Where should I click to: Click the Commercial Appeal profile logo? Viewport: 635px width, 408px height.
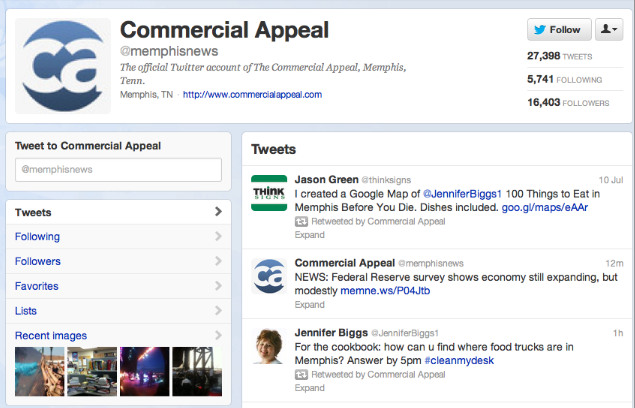click(63, 66)
